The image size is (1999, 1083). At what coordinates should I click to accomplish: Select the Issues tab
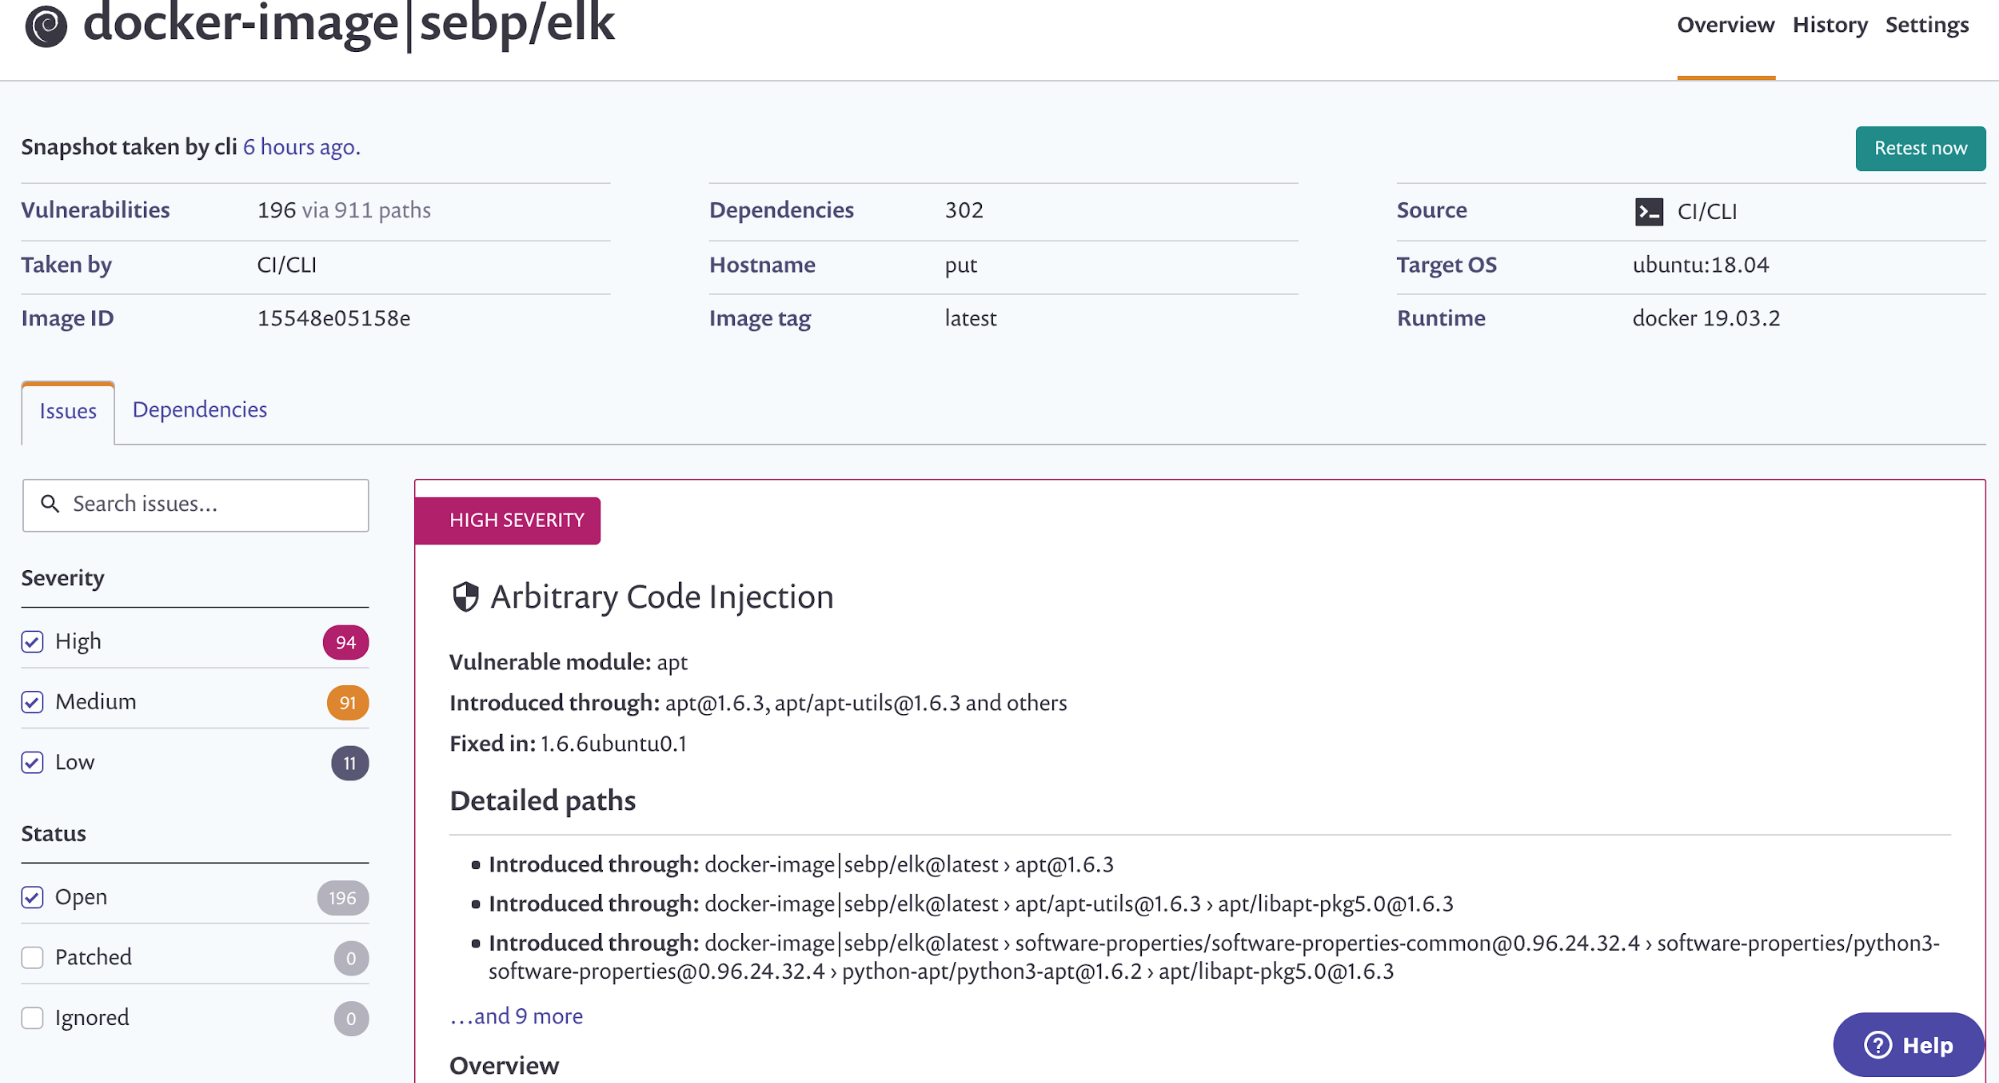coord(68,411)
